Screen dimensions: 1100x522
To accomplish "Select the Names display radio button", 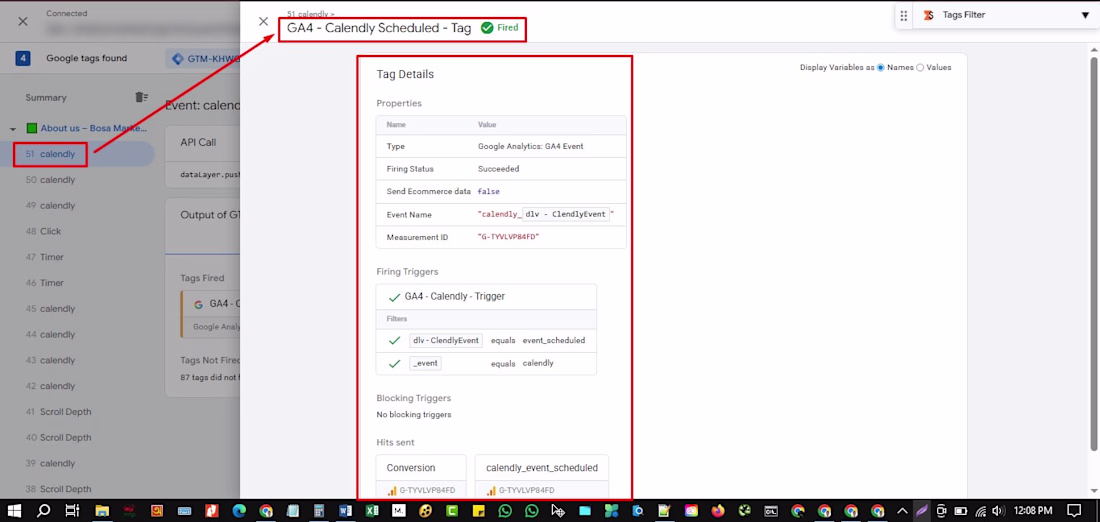I will [881, 67].
